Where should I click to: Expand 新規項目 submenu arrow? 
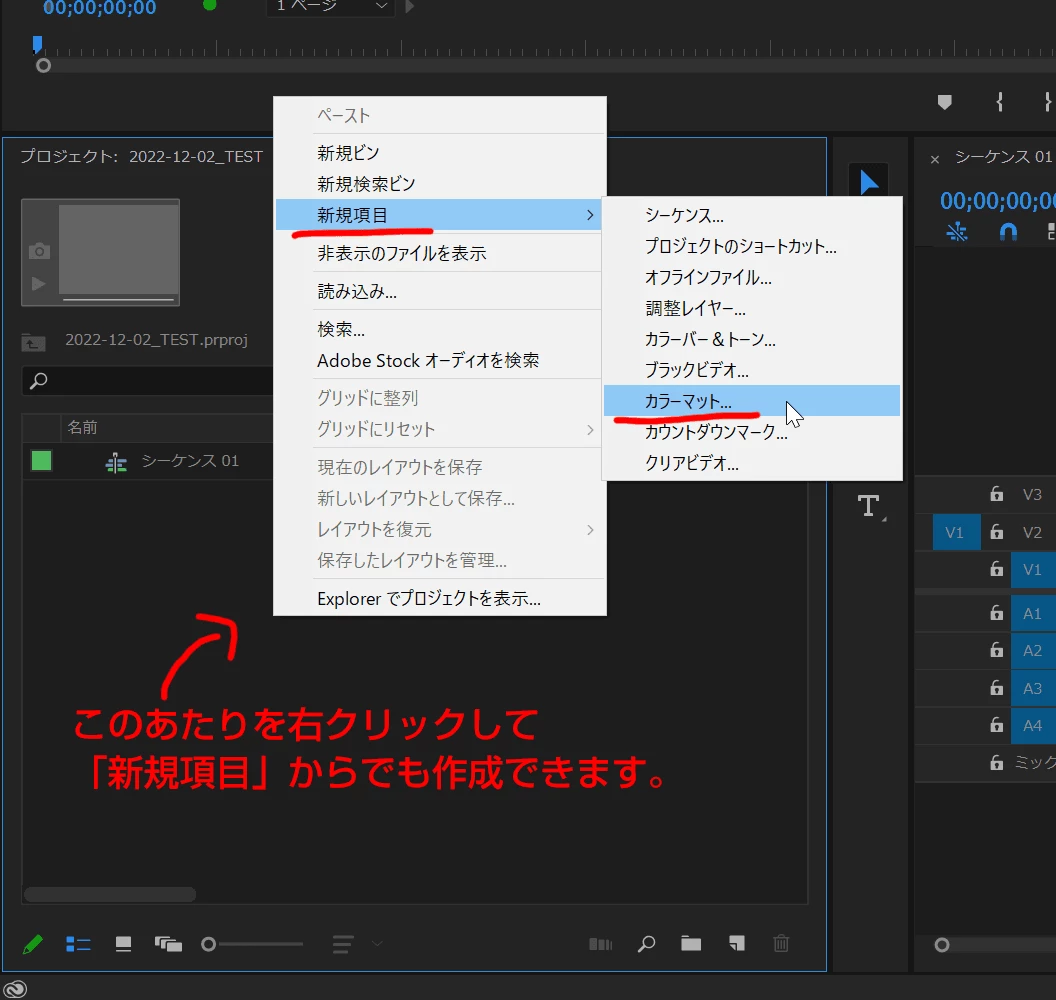click(x=590, y=215)
